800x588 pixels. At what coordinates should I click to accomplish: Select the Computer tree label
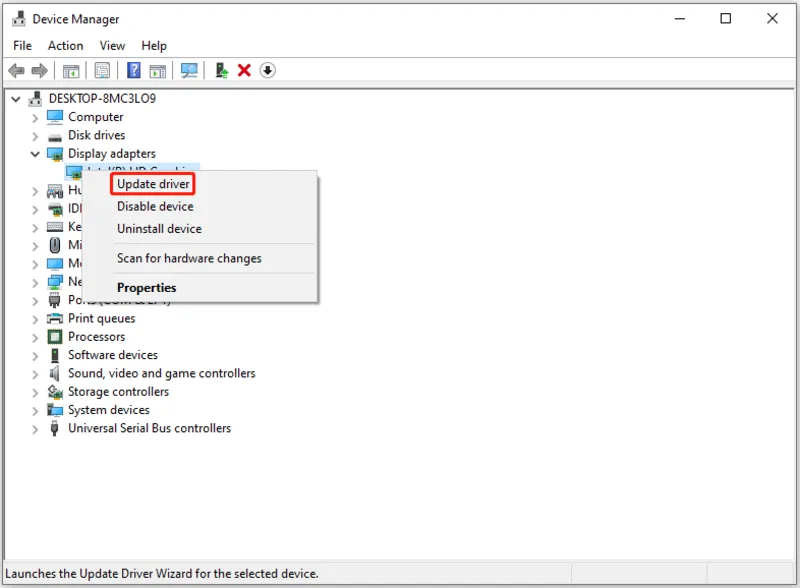pos(96,117)
